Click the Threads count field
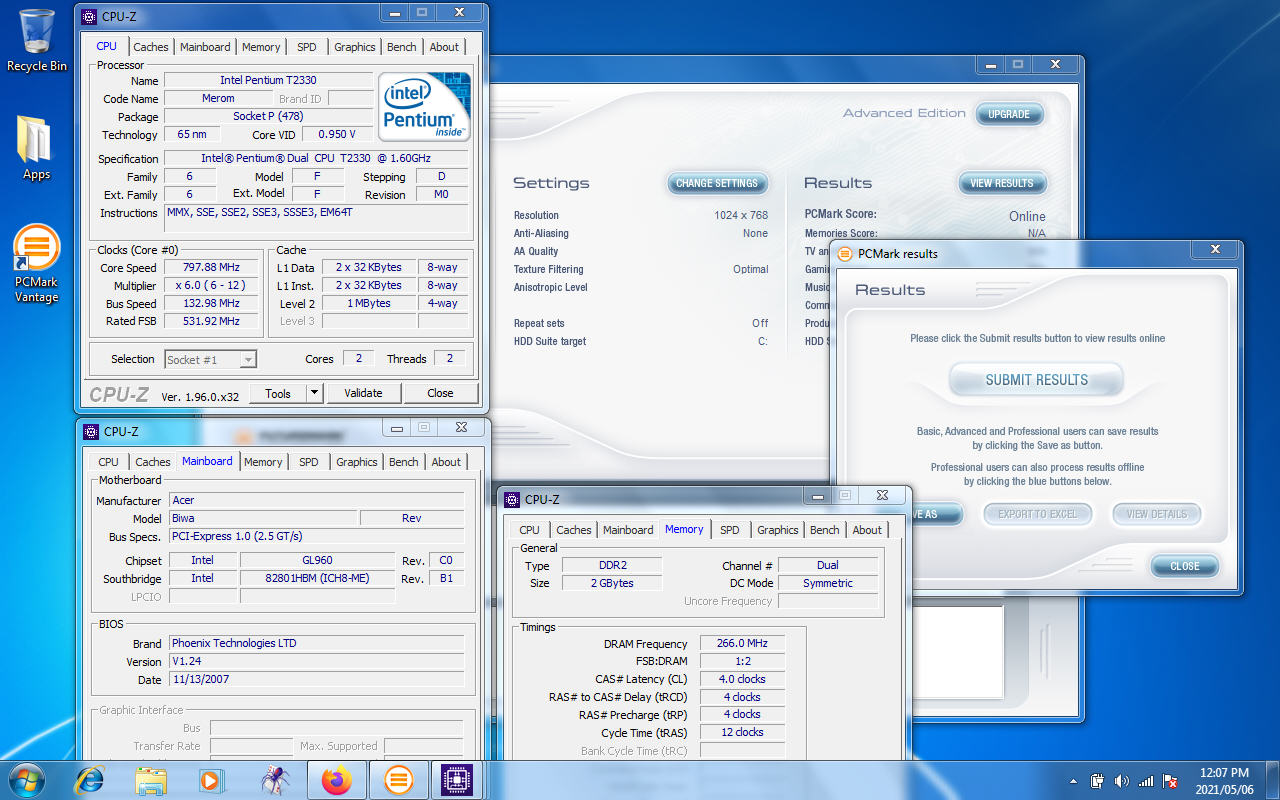Viewport: 1280px width, 800px height. pyautogui.click(x=450, y=358)
